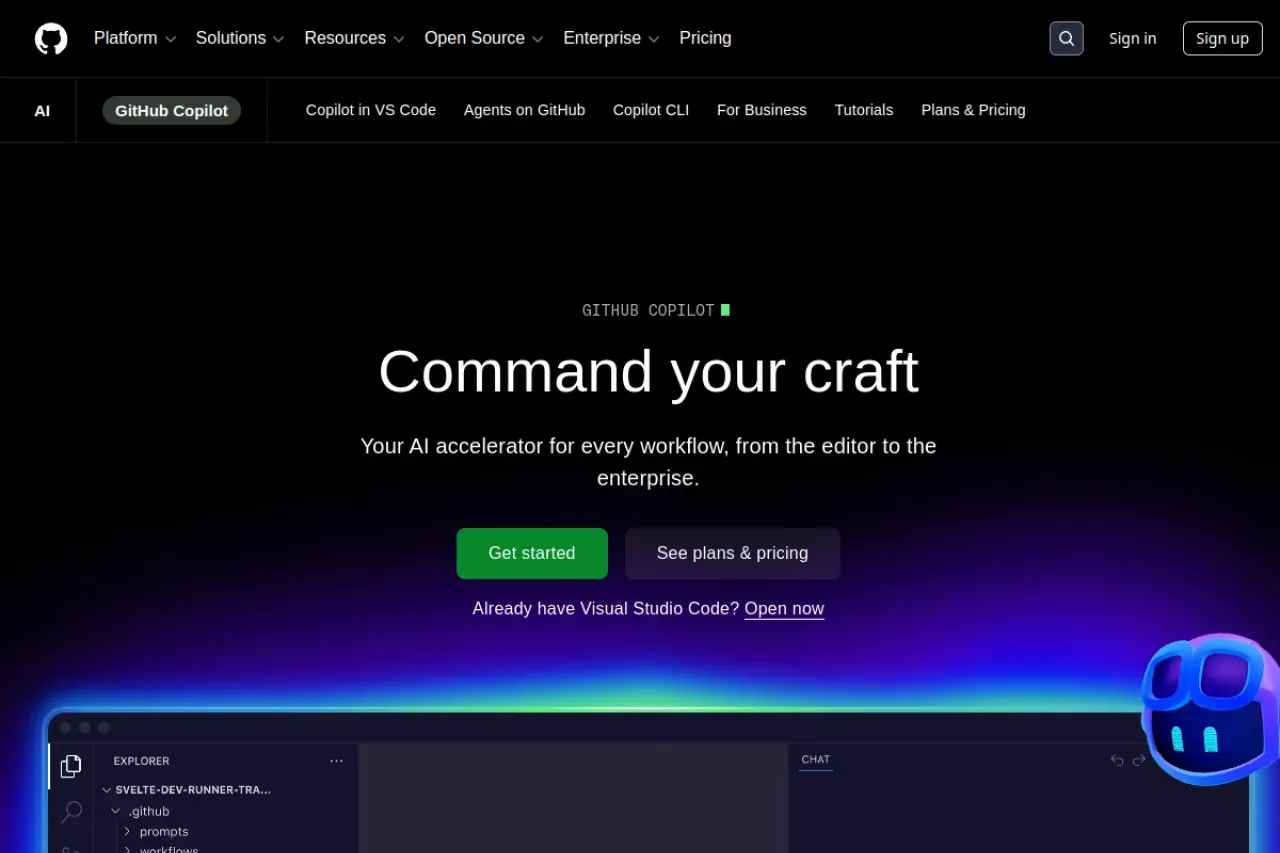This screenshot has width=1280, height=853.
Task: Expand the Solutions dropdown menu
Action: 240,38
